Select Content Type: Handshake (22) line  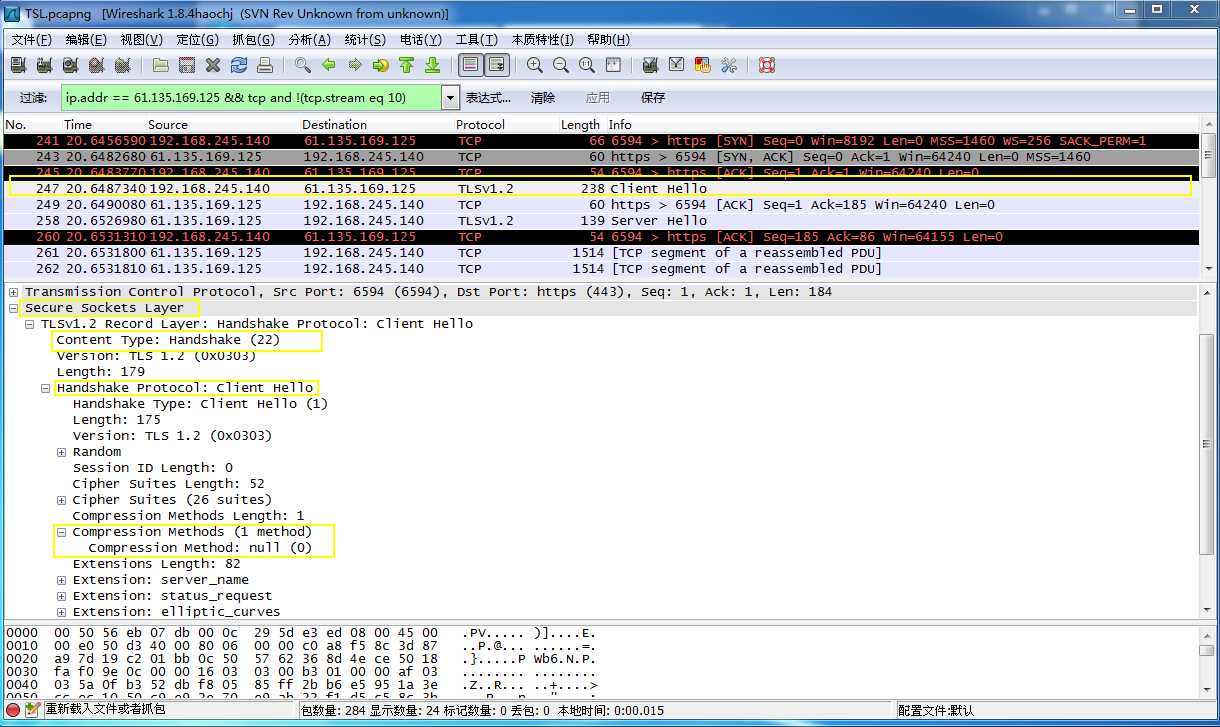point(168,340)
